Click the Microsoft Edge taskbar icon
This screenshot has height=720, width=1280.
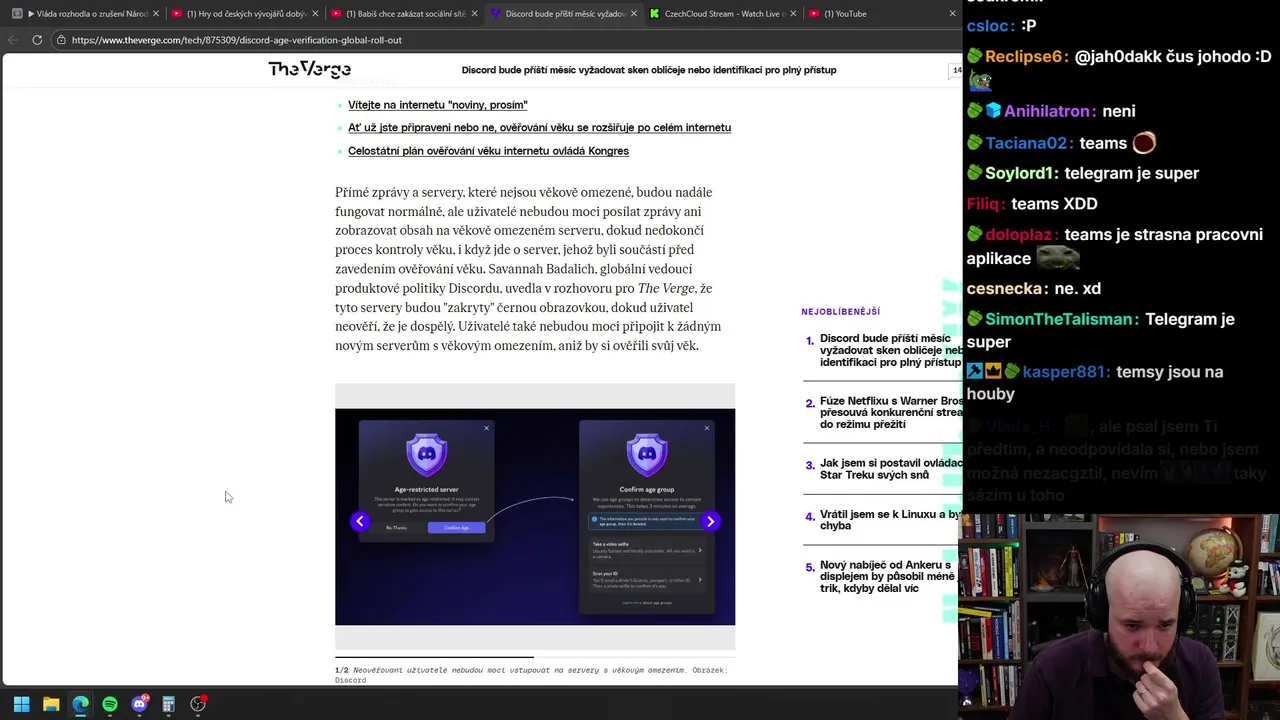click(x=80, y=704)
